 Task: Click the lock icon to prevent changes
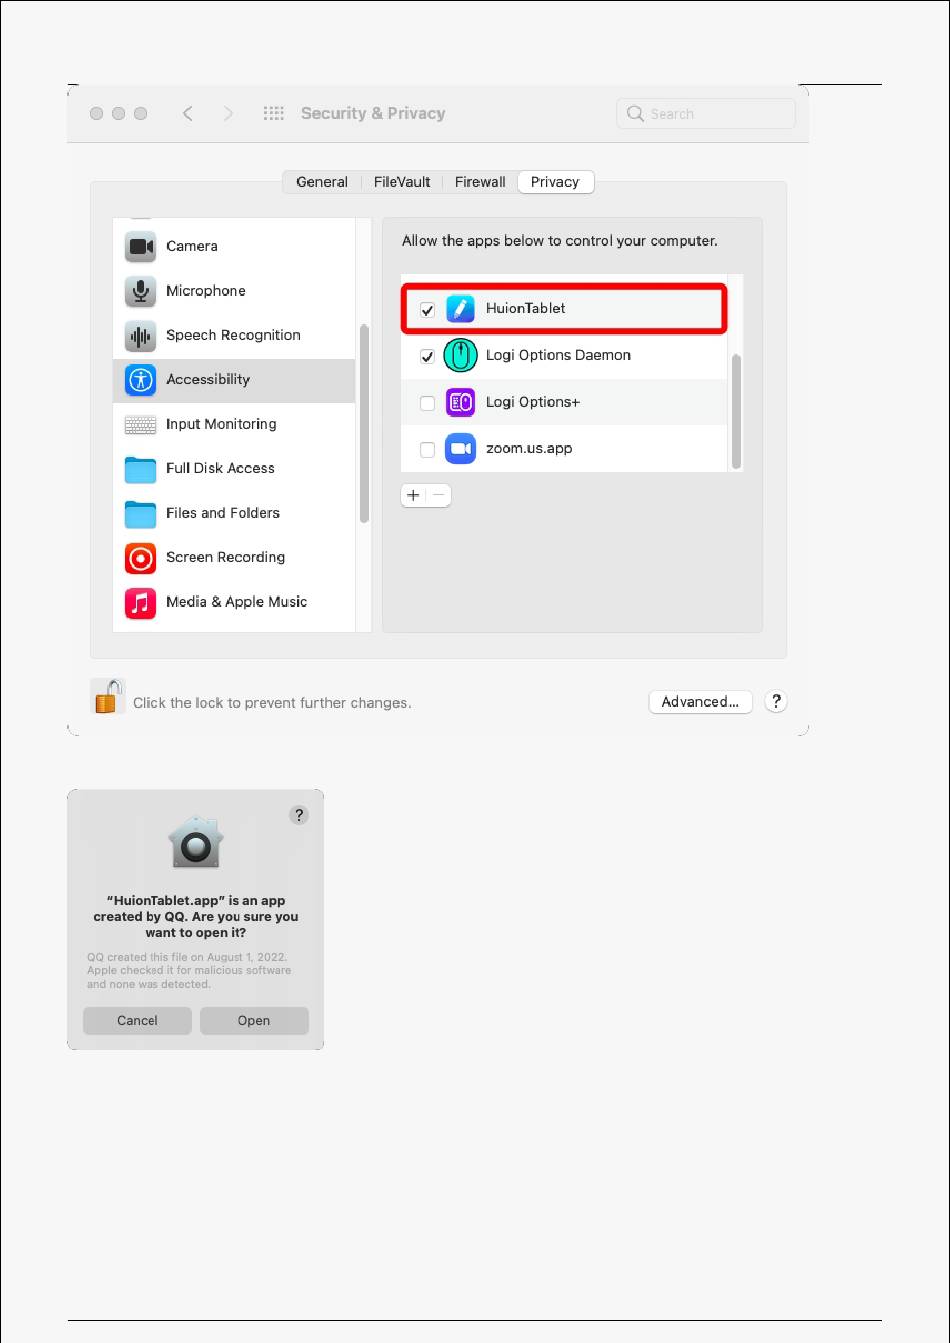tap(107, 696)
